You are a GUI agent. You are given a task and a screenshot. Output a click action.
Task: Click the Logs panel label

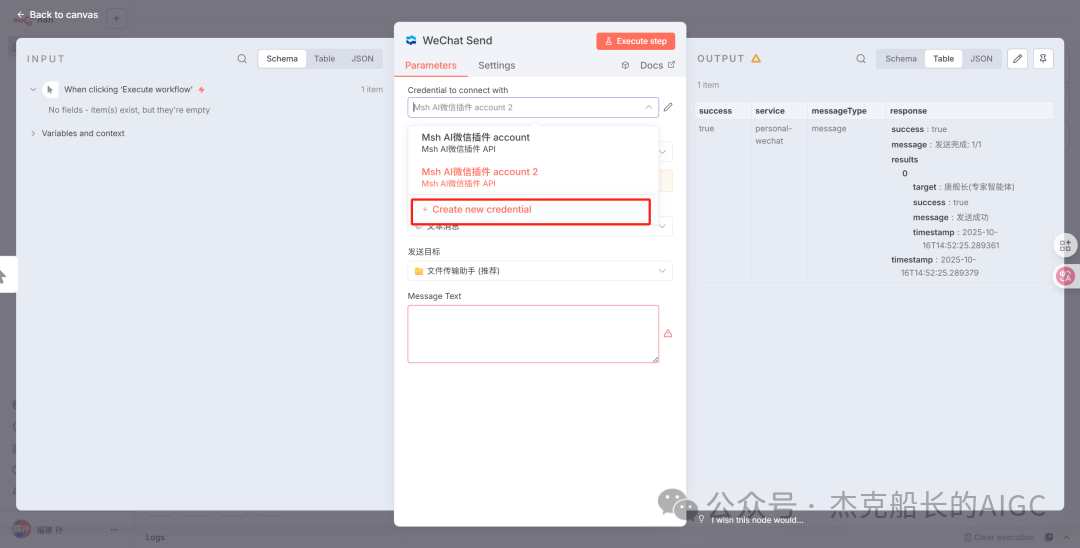156,537
